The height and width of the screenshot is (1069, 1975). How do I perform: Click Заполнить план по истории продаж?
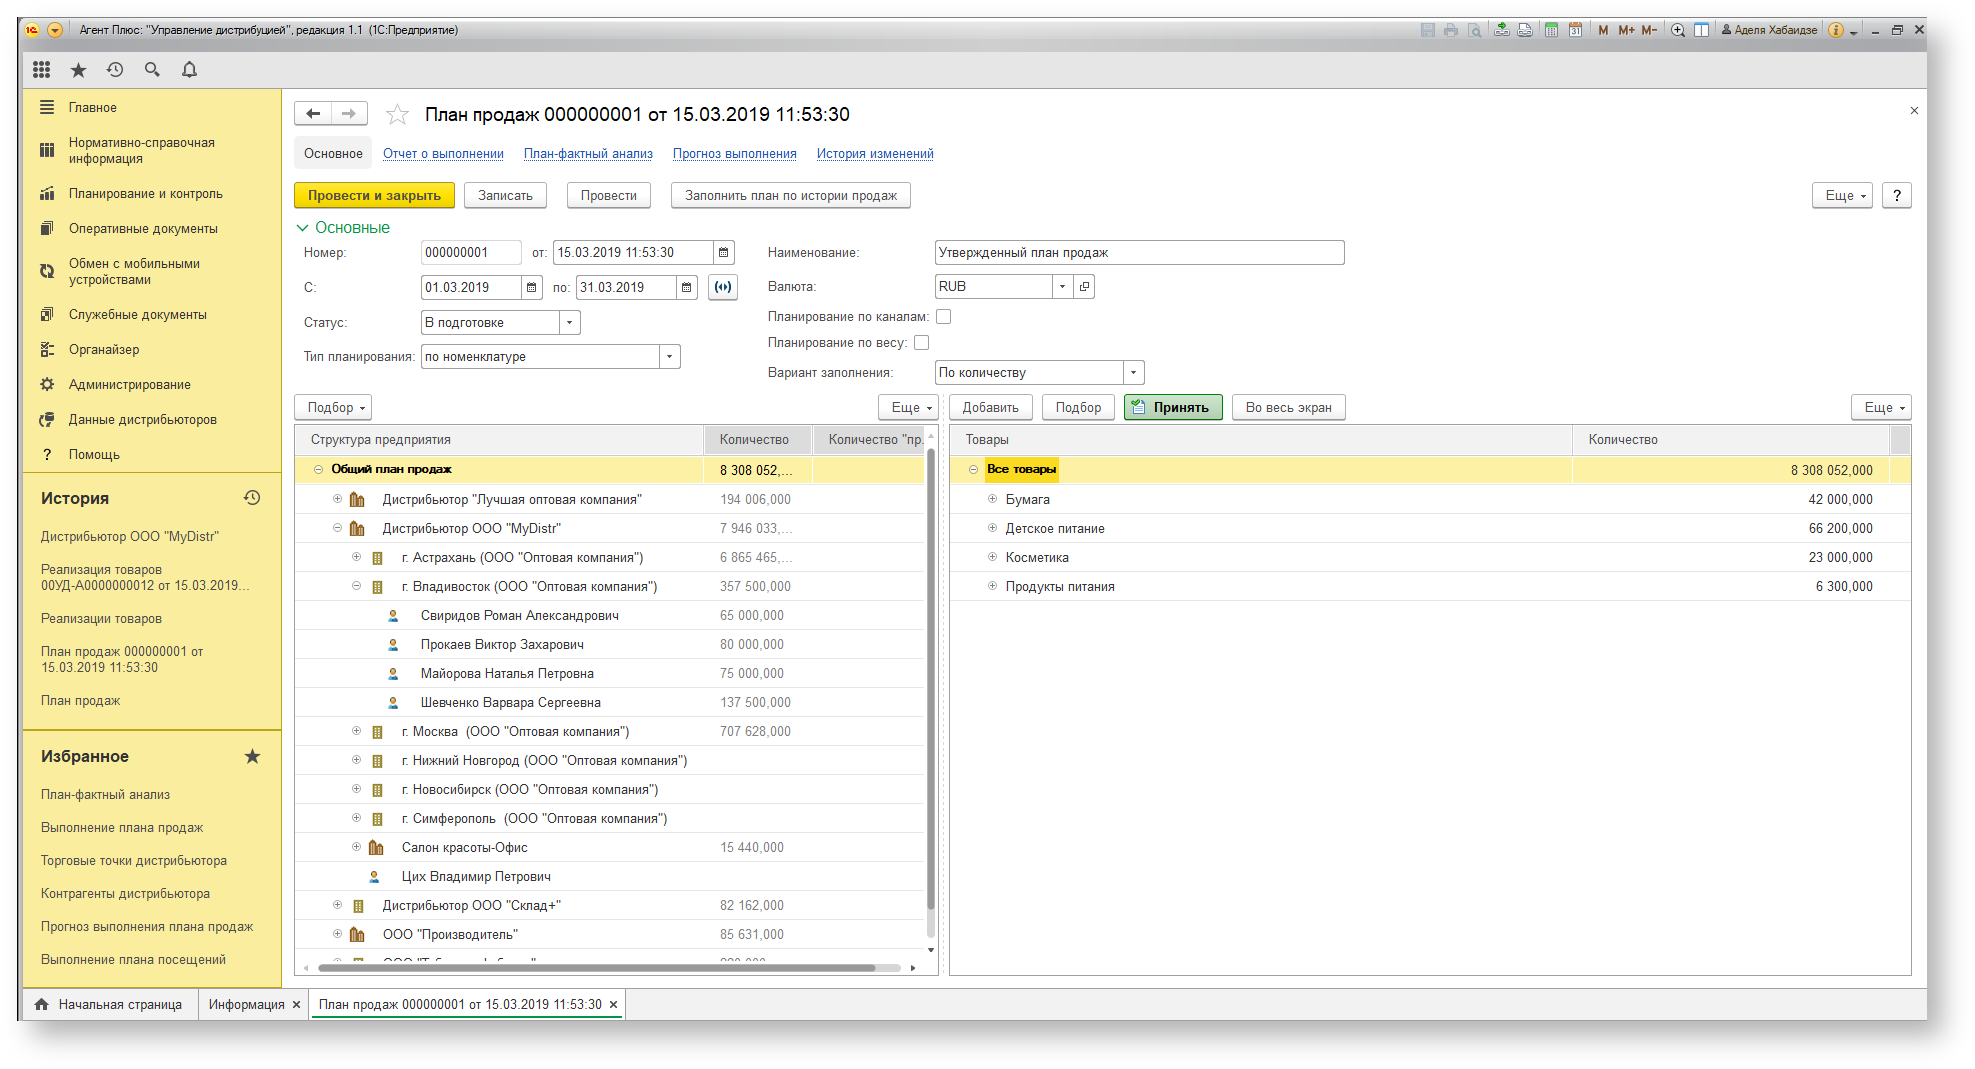(790, 195)
